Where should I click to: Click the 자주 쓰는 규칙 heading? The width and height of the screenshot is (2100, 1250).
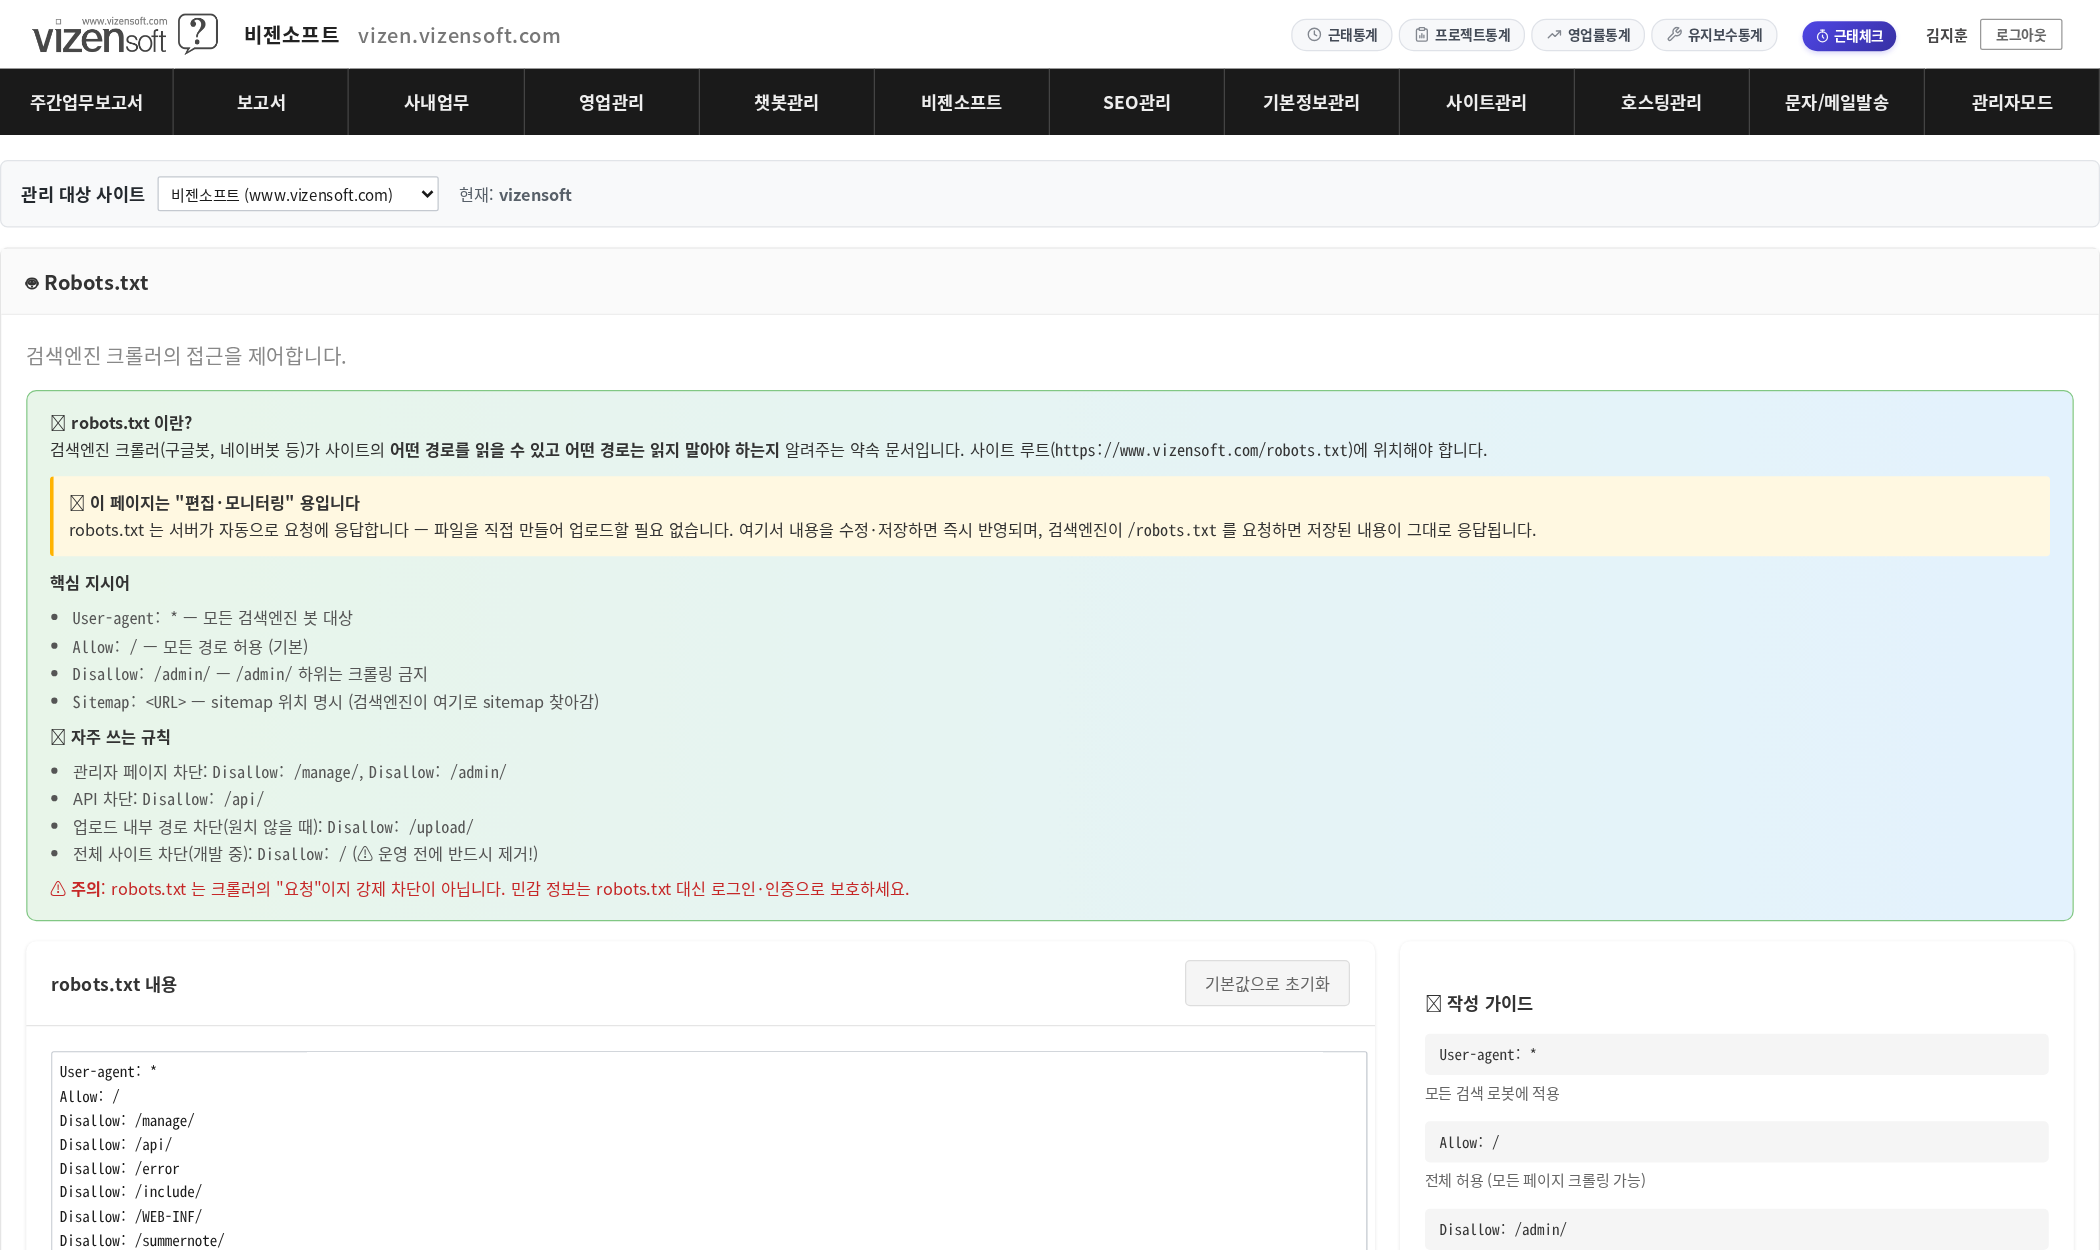pyautogui.click(x=110, y=737)
